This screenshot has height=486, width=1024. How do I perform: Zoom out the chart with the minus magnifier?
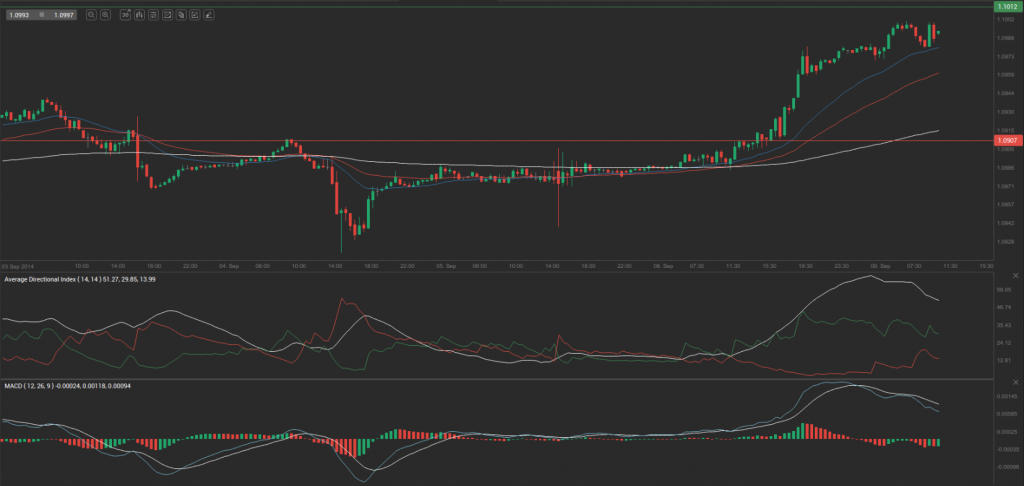91,14
